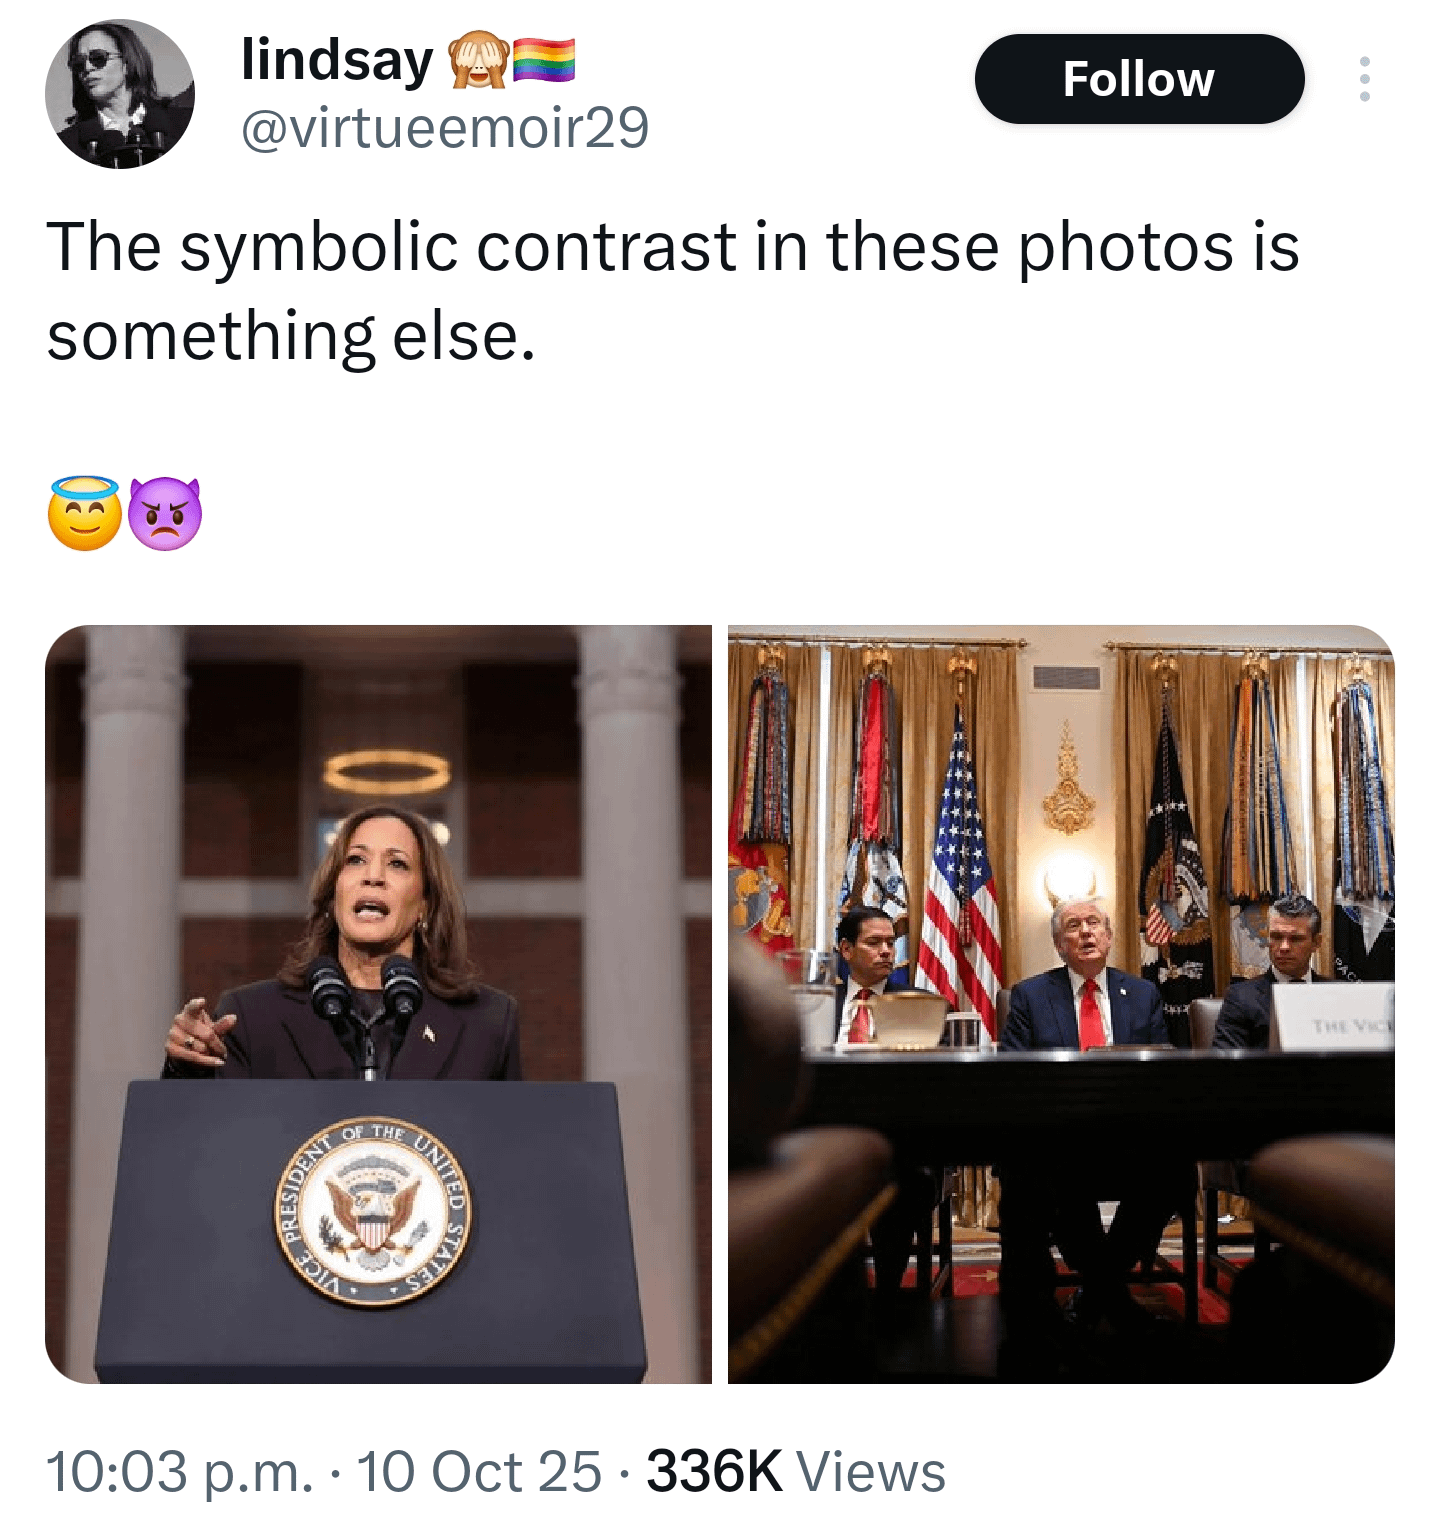The image size is (1440, 1518).
Task: Click the see-no-evil monkey emoji
Action: (479, 60)
